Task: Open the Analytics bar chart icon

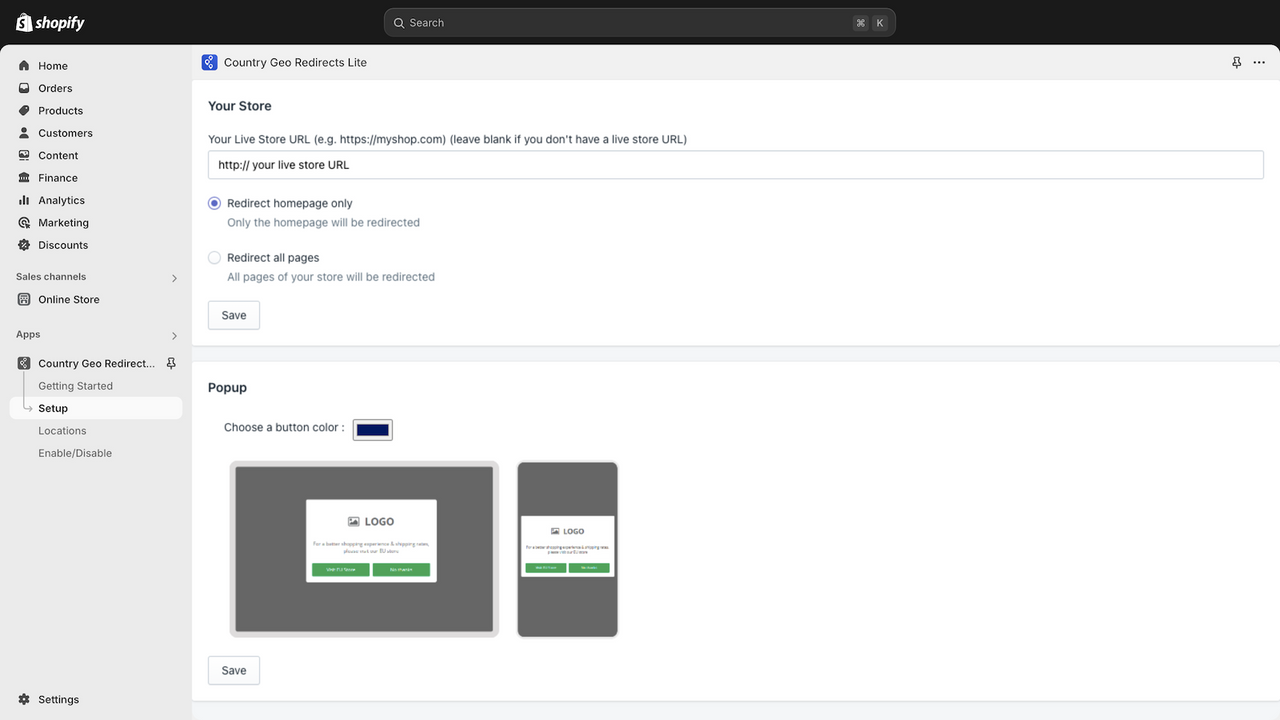Action: click(23, 200)
